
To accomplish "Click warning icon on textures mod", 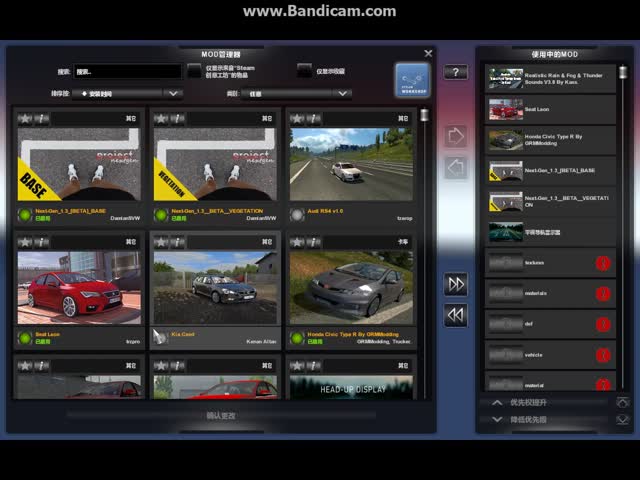I will pos(603,263).
